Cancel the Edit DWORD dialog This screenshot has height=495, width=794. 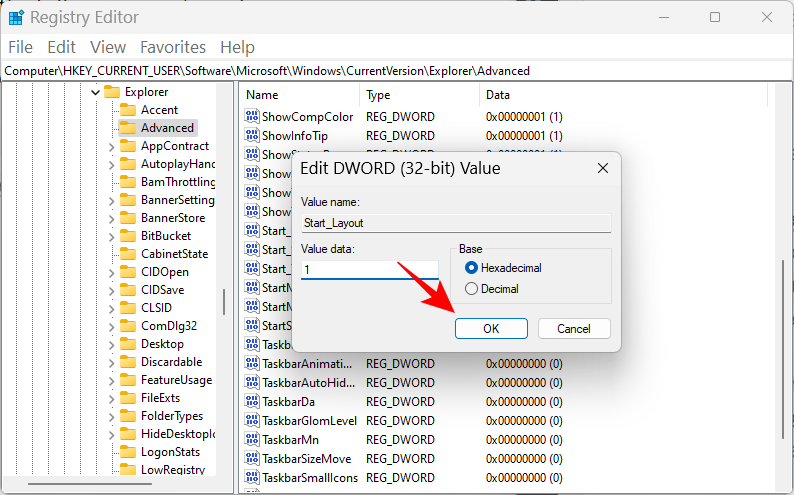573,329
